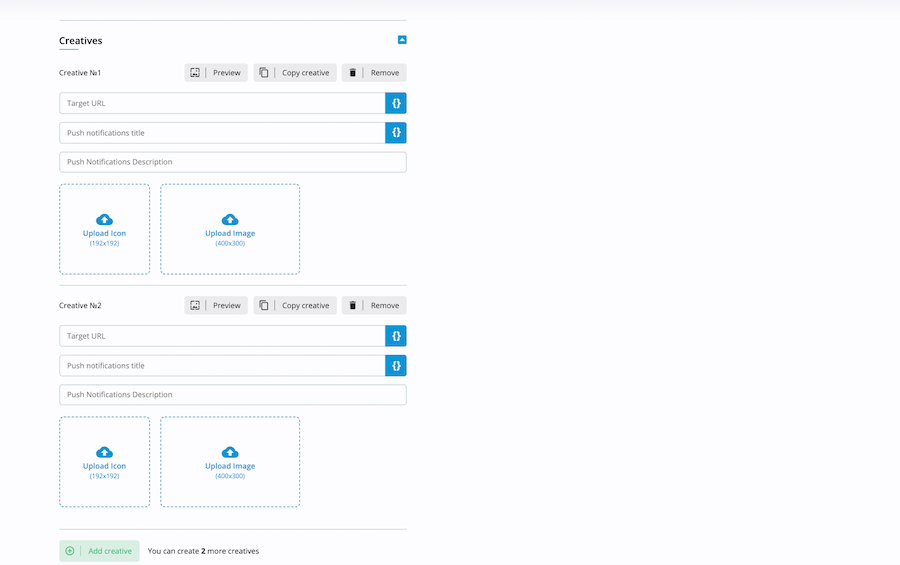Viewport: 900px width, 565px height.
Task: Click Preview icon for Creative №2
Action: pyautogui.click(x=195, y=305)
